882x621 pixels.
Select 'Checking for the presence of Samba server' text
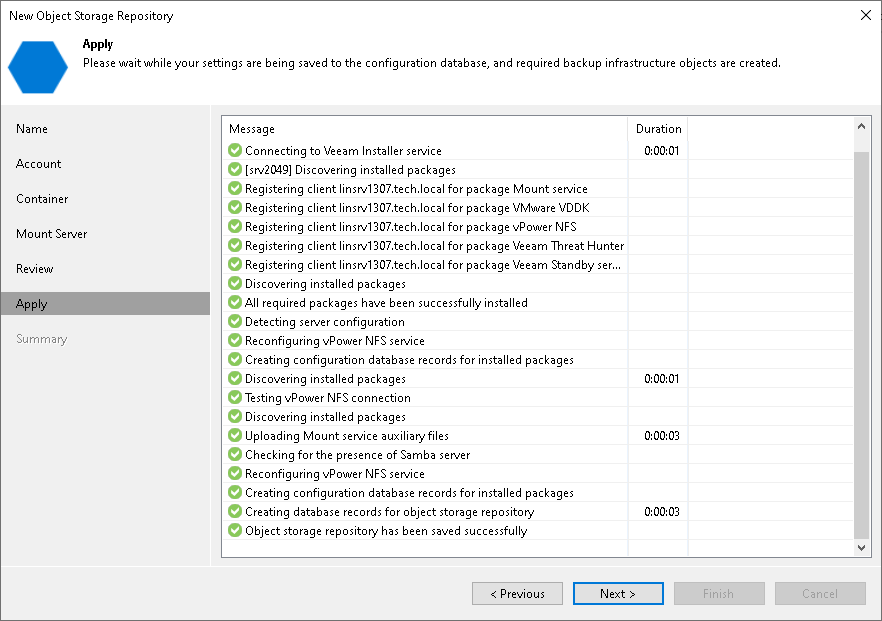357,454
